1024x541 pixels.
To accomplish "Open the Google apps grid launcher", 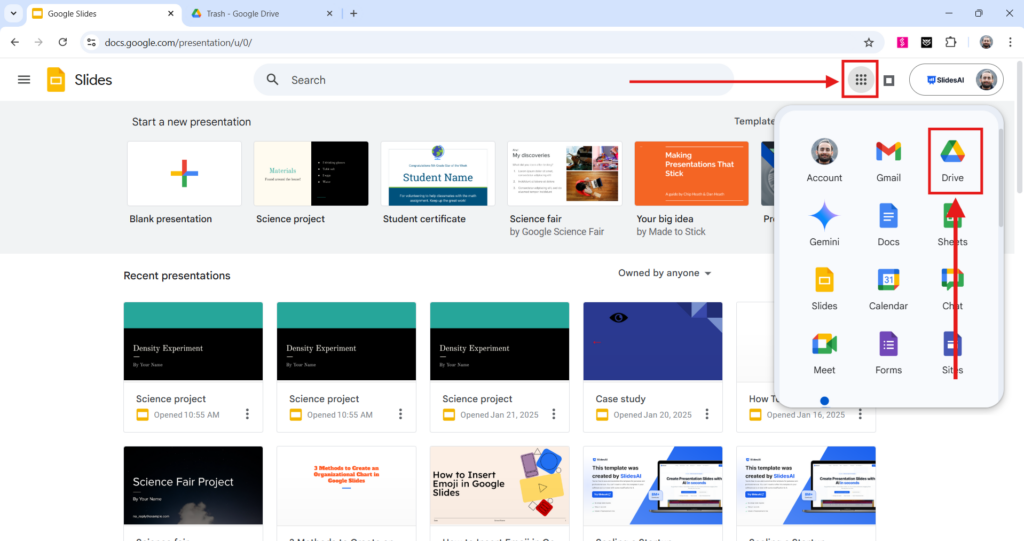I will 860,80.
